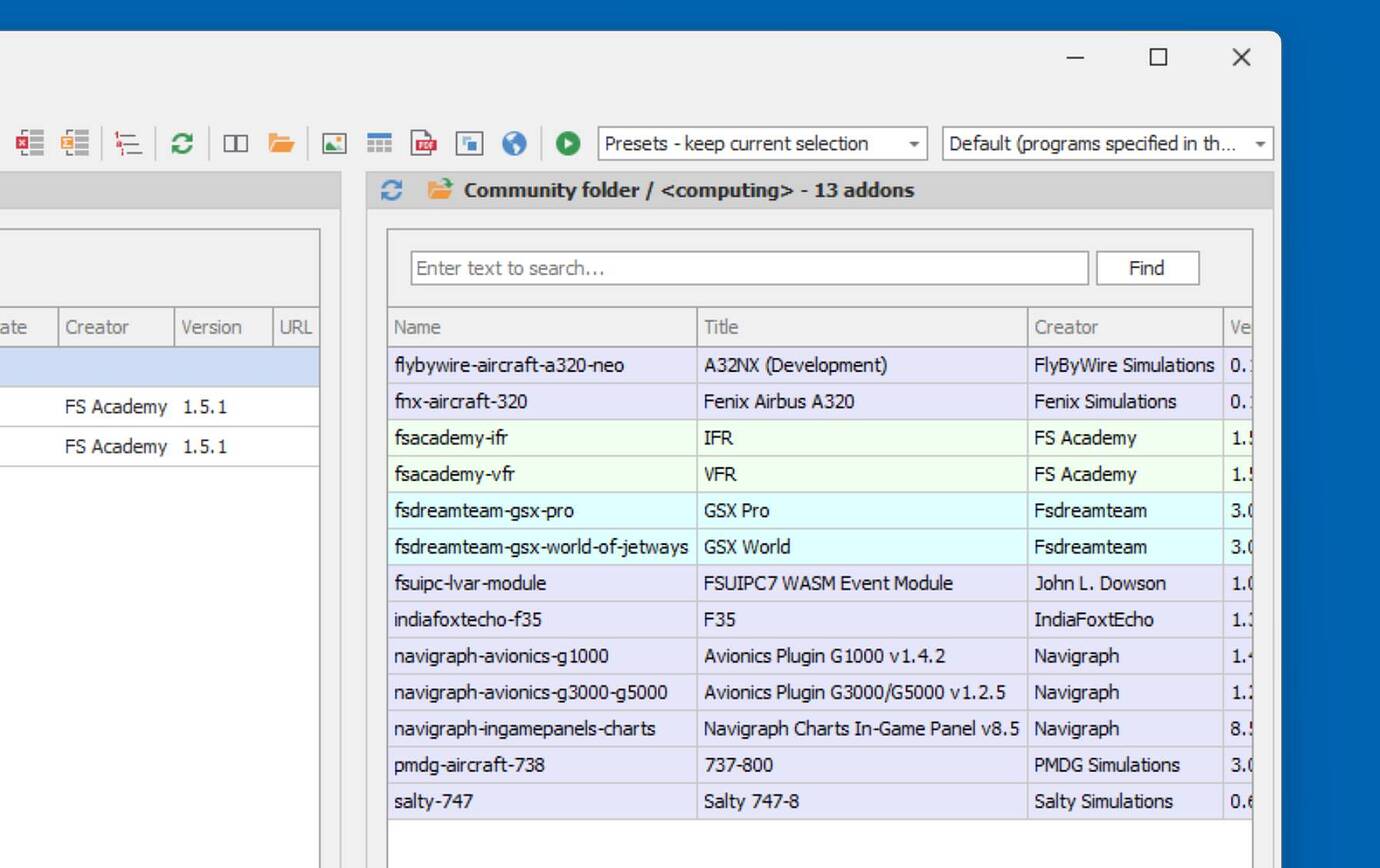Launch the simulator with the green play icon
Screen dimensions: 1380x868
(567, 143)
